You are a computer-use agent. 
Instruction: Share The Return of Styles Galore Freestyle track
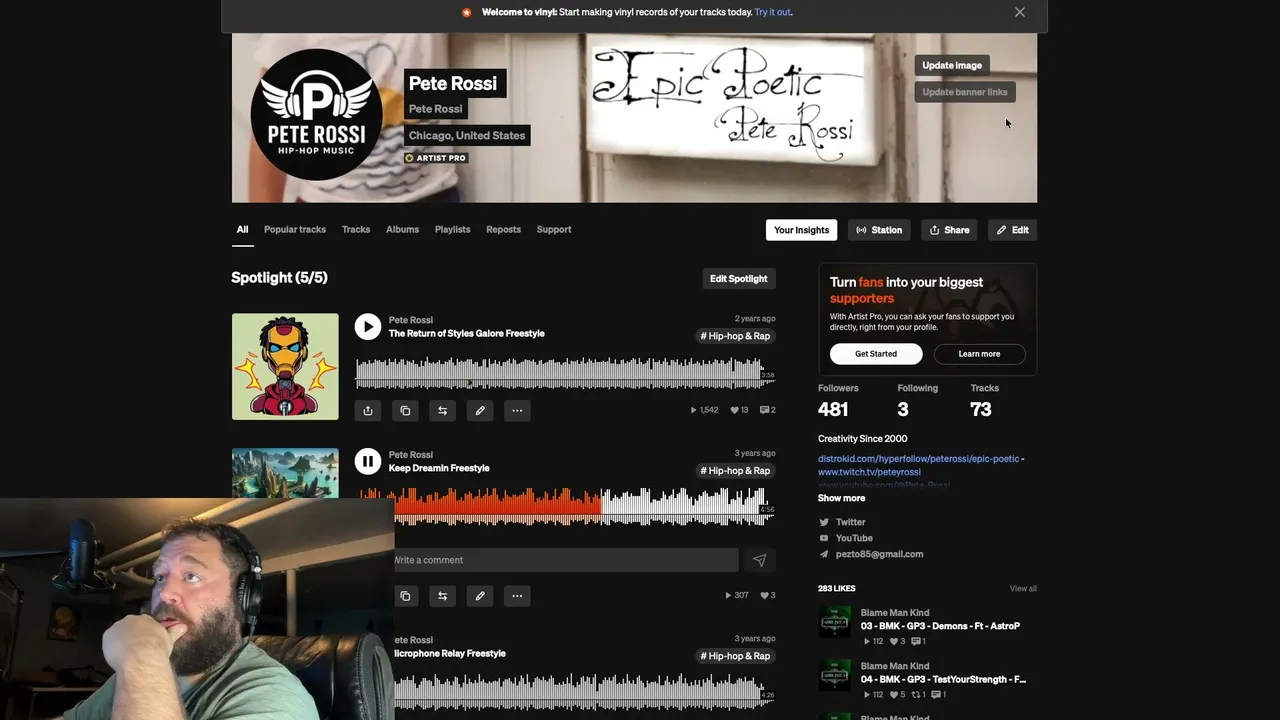pos(368,410)
